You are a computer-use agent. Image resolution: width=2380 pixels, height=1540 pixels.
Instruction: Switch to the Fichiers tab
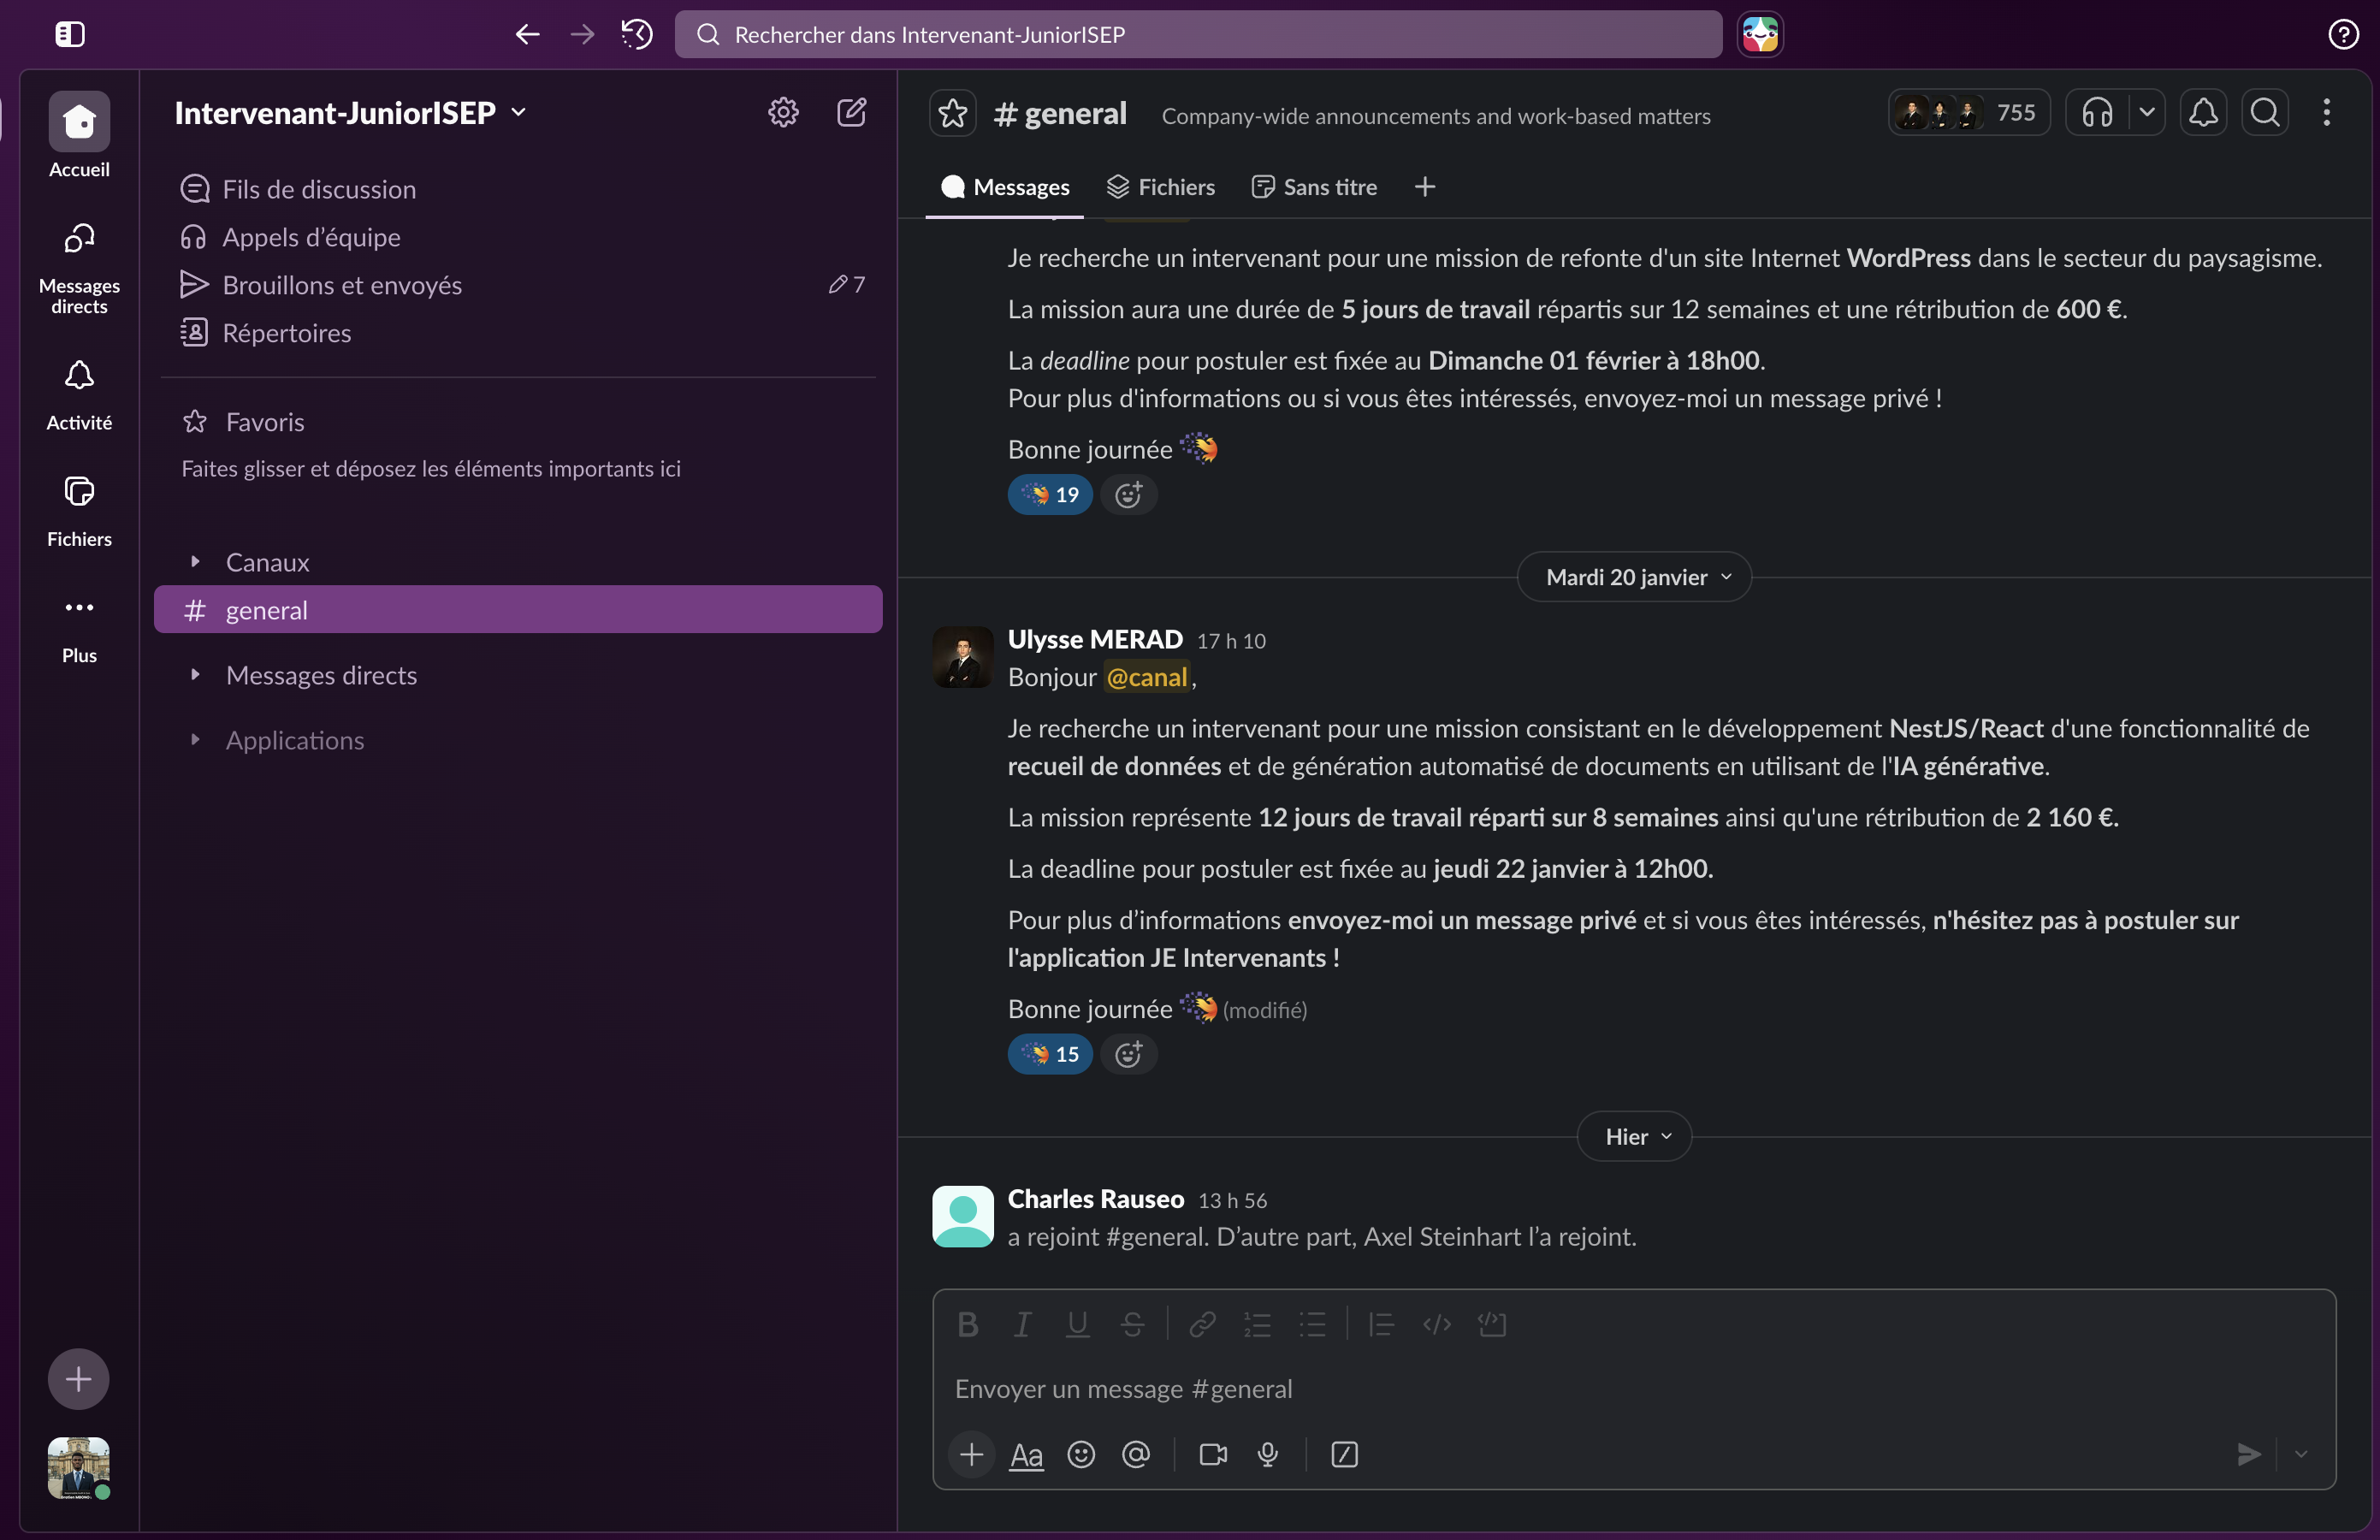[1161, 186]
